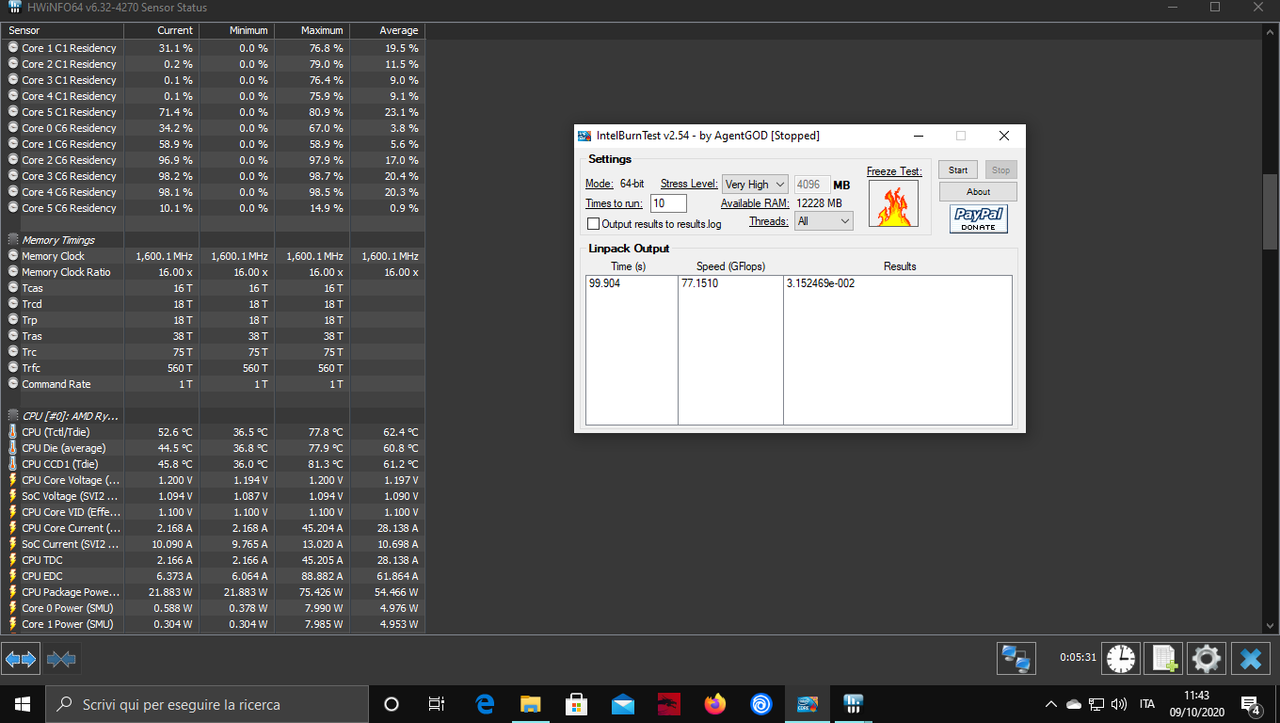The height and width of the screenshot is (723, 1280).
Task: Click the disabled Stop button
Action: pyautogui.click(x=1001, y=170)
